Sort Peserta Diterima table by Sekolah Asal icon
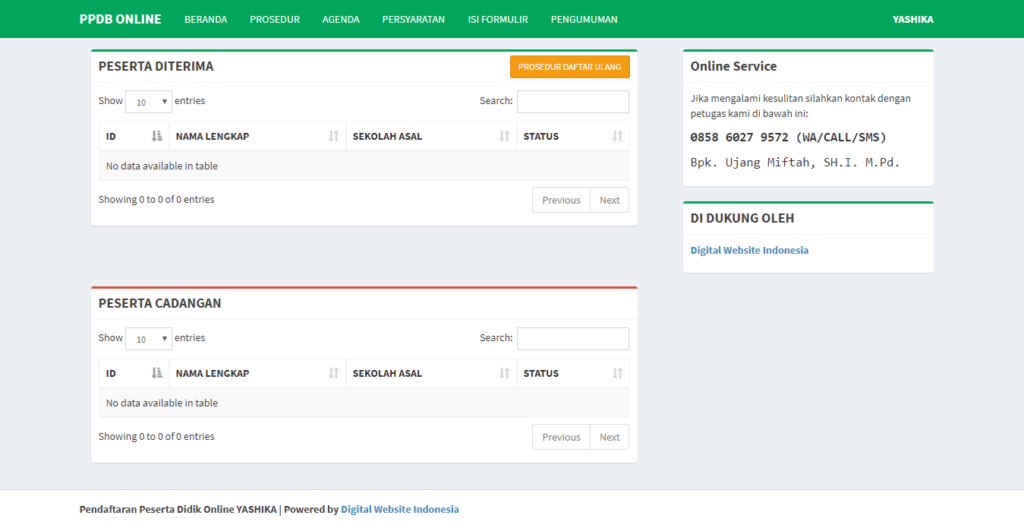 504,136
